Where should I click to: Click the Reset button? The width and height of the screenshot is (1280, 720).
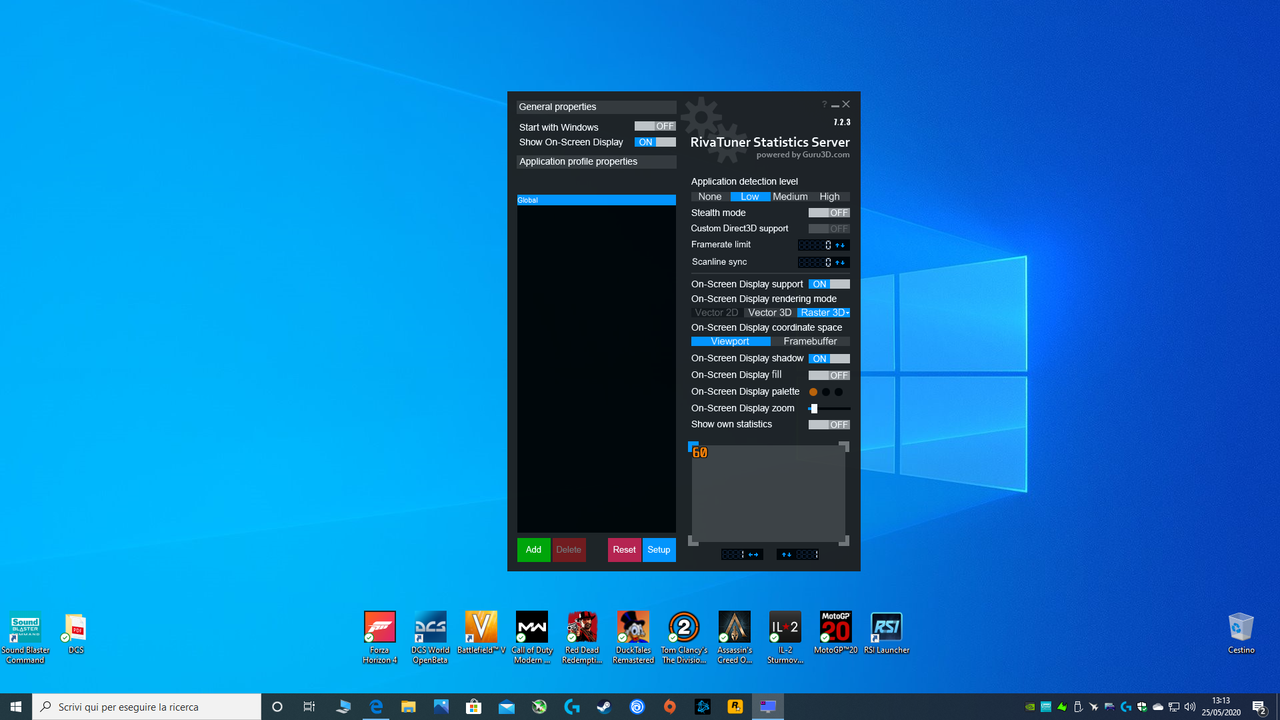(624, 550)
